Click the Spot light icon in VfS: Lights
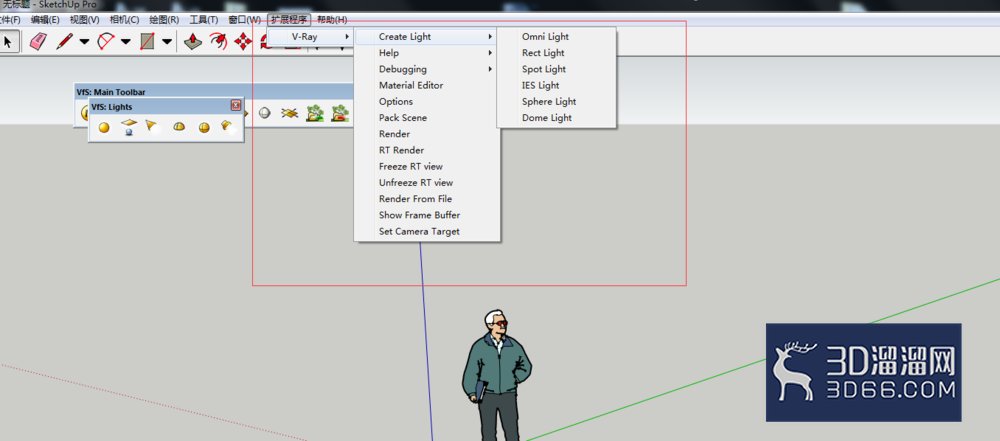The height and width of the screenshot is (441, 1000). pyautogui.click(x=153, y=126)
